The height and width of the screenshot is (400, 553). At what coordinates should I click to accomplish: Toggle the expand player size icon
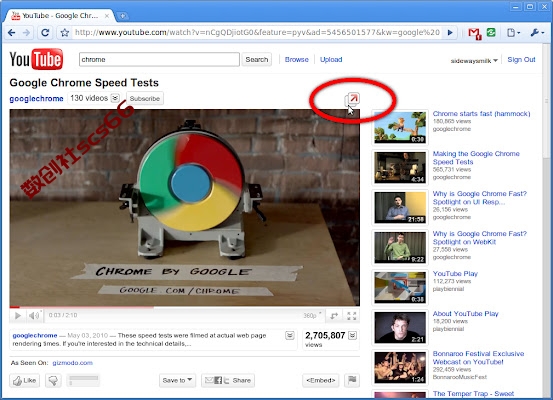334,315
